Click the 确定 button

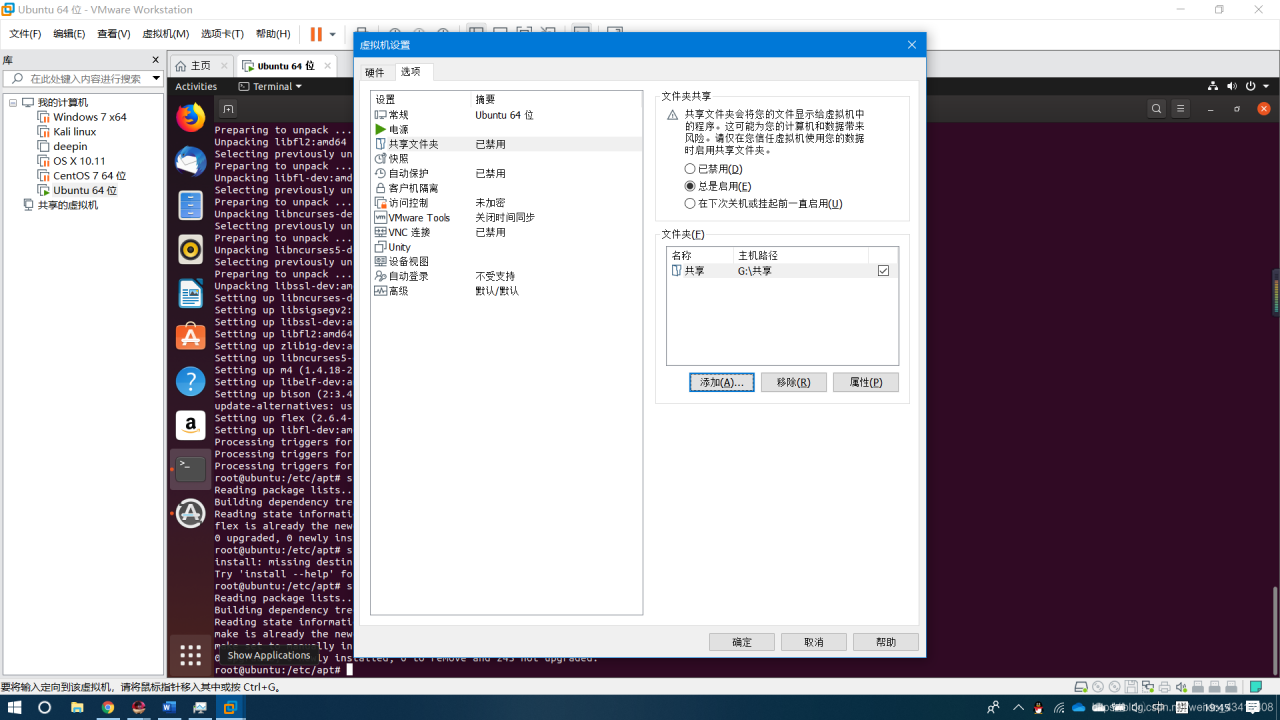point(742,642)
